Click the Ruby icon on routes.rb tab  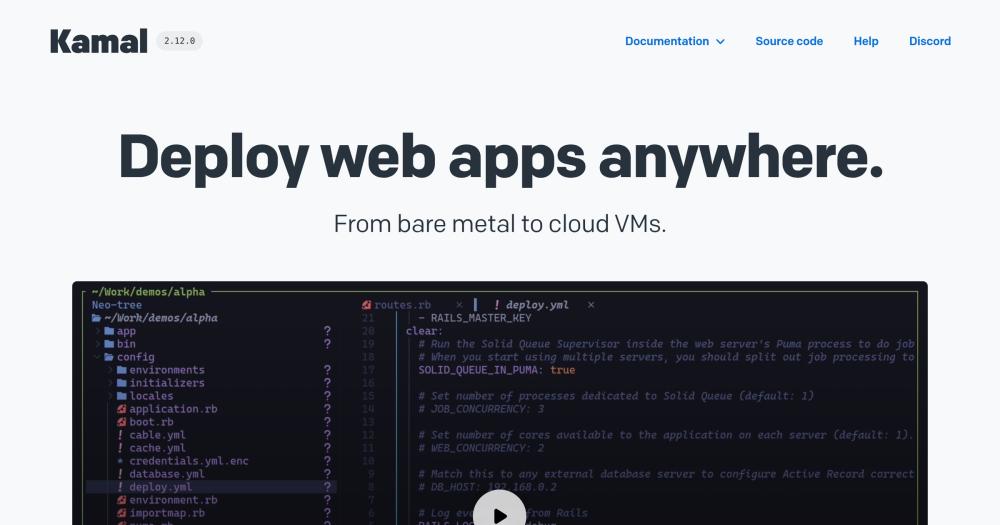click(x=366, y=305)
